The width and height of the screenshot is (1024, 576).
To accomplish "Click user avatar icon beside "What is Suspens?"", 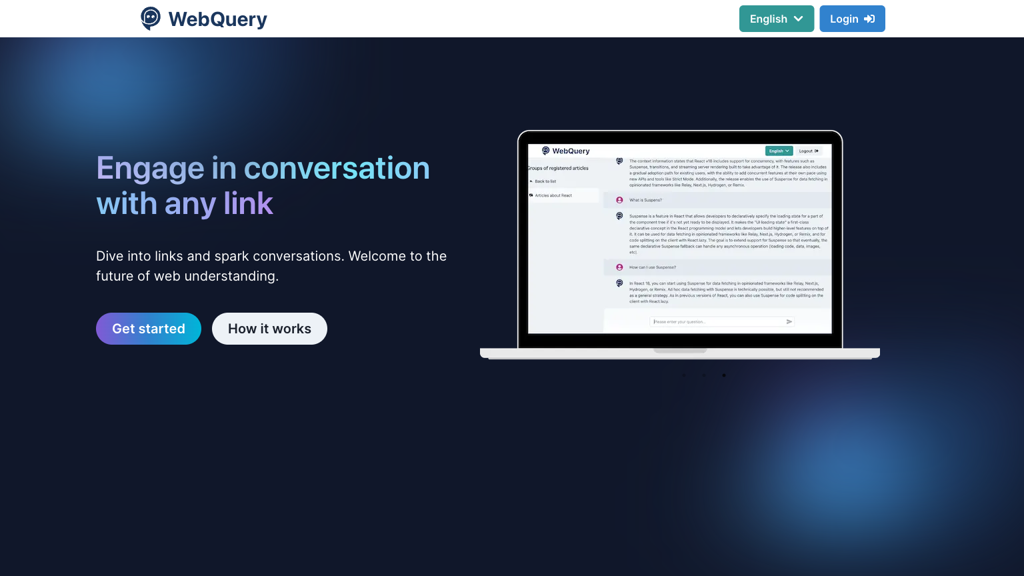I will pyautogui.click(x=619, y=200).
